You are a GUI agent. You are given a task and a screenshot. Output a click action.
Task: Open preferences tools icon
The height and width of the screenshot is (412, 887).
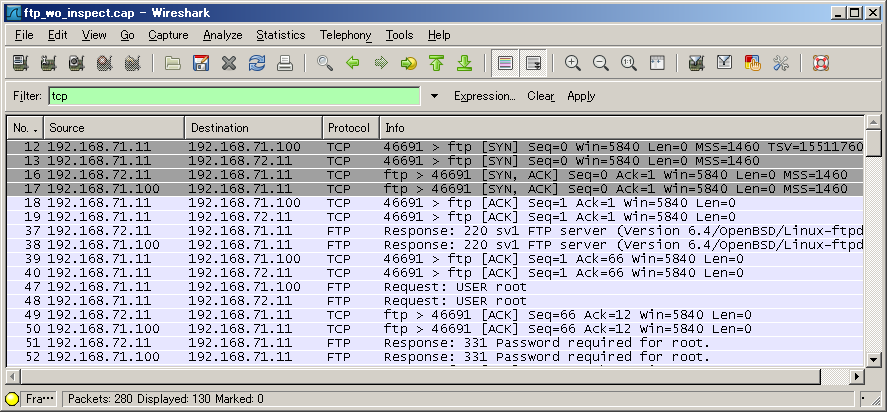pos(781,63)
